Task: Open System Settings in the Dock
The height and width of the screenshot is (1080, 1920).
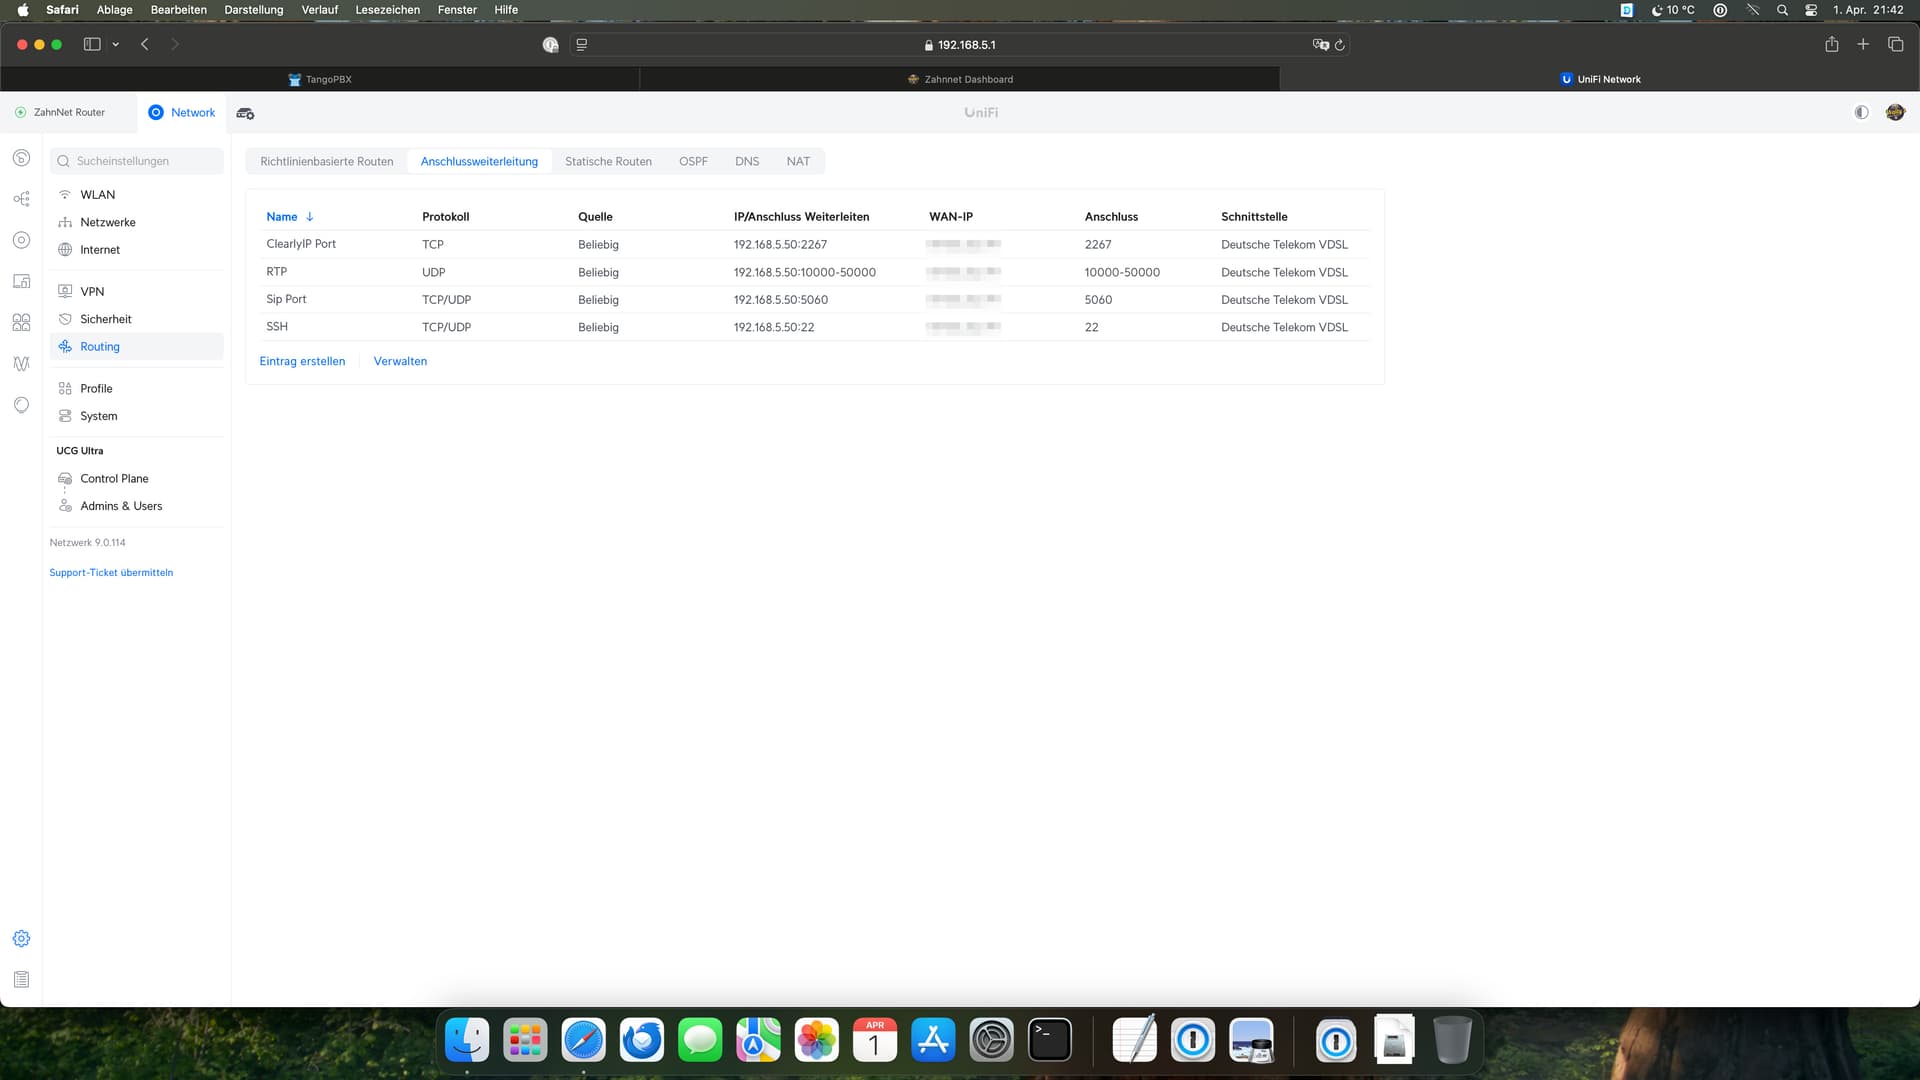Action: [x=992, y=1040]
